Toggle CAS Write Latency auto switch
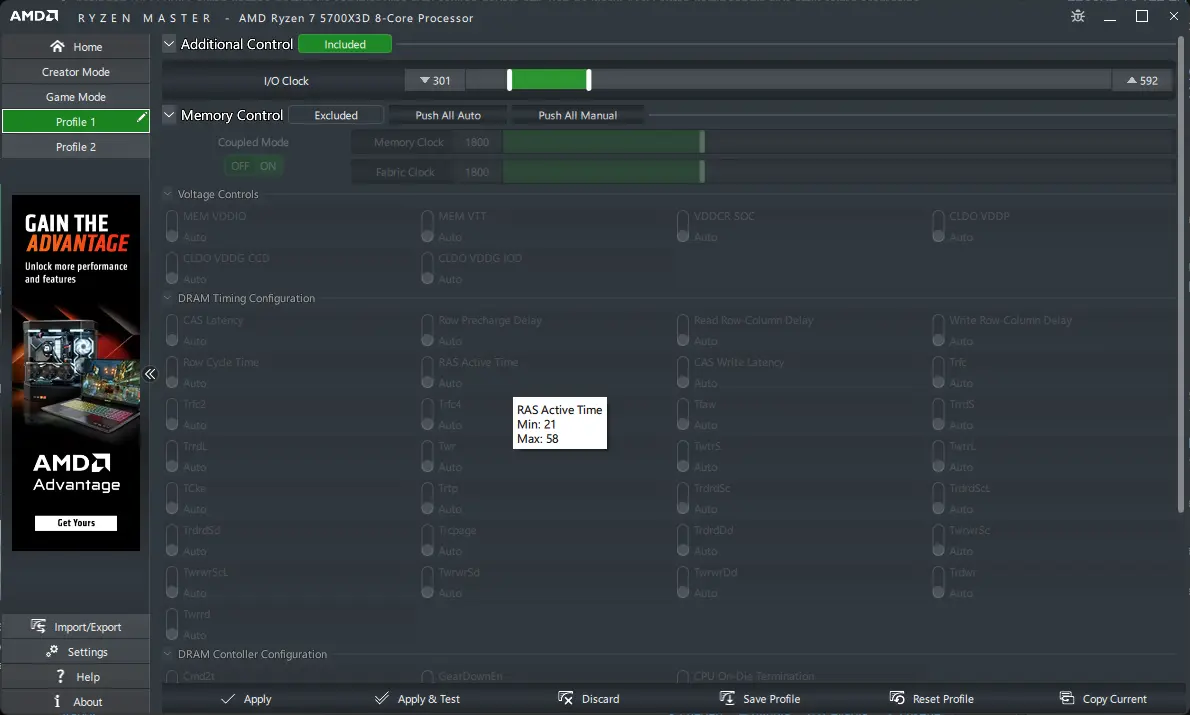This screenshot has width=1190, height=715. pyautogui.click(x=683, y=373)
